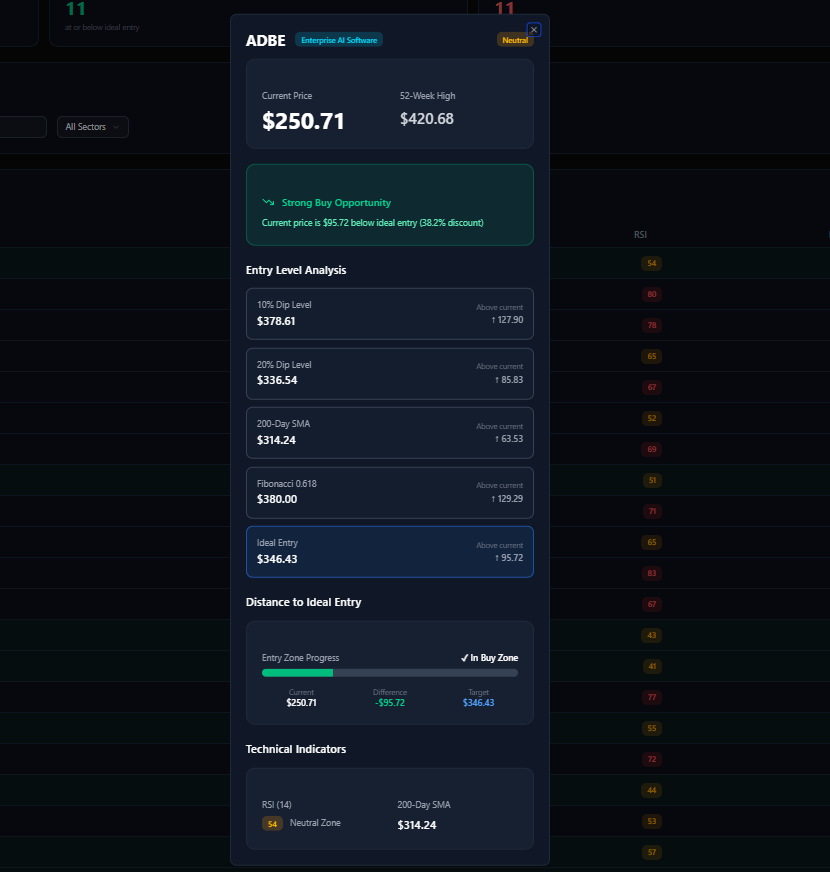Select the Fibonacci 0.618 card
The height and width of the screenshot is (872, 830).
point(389,493)
